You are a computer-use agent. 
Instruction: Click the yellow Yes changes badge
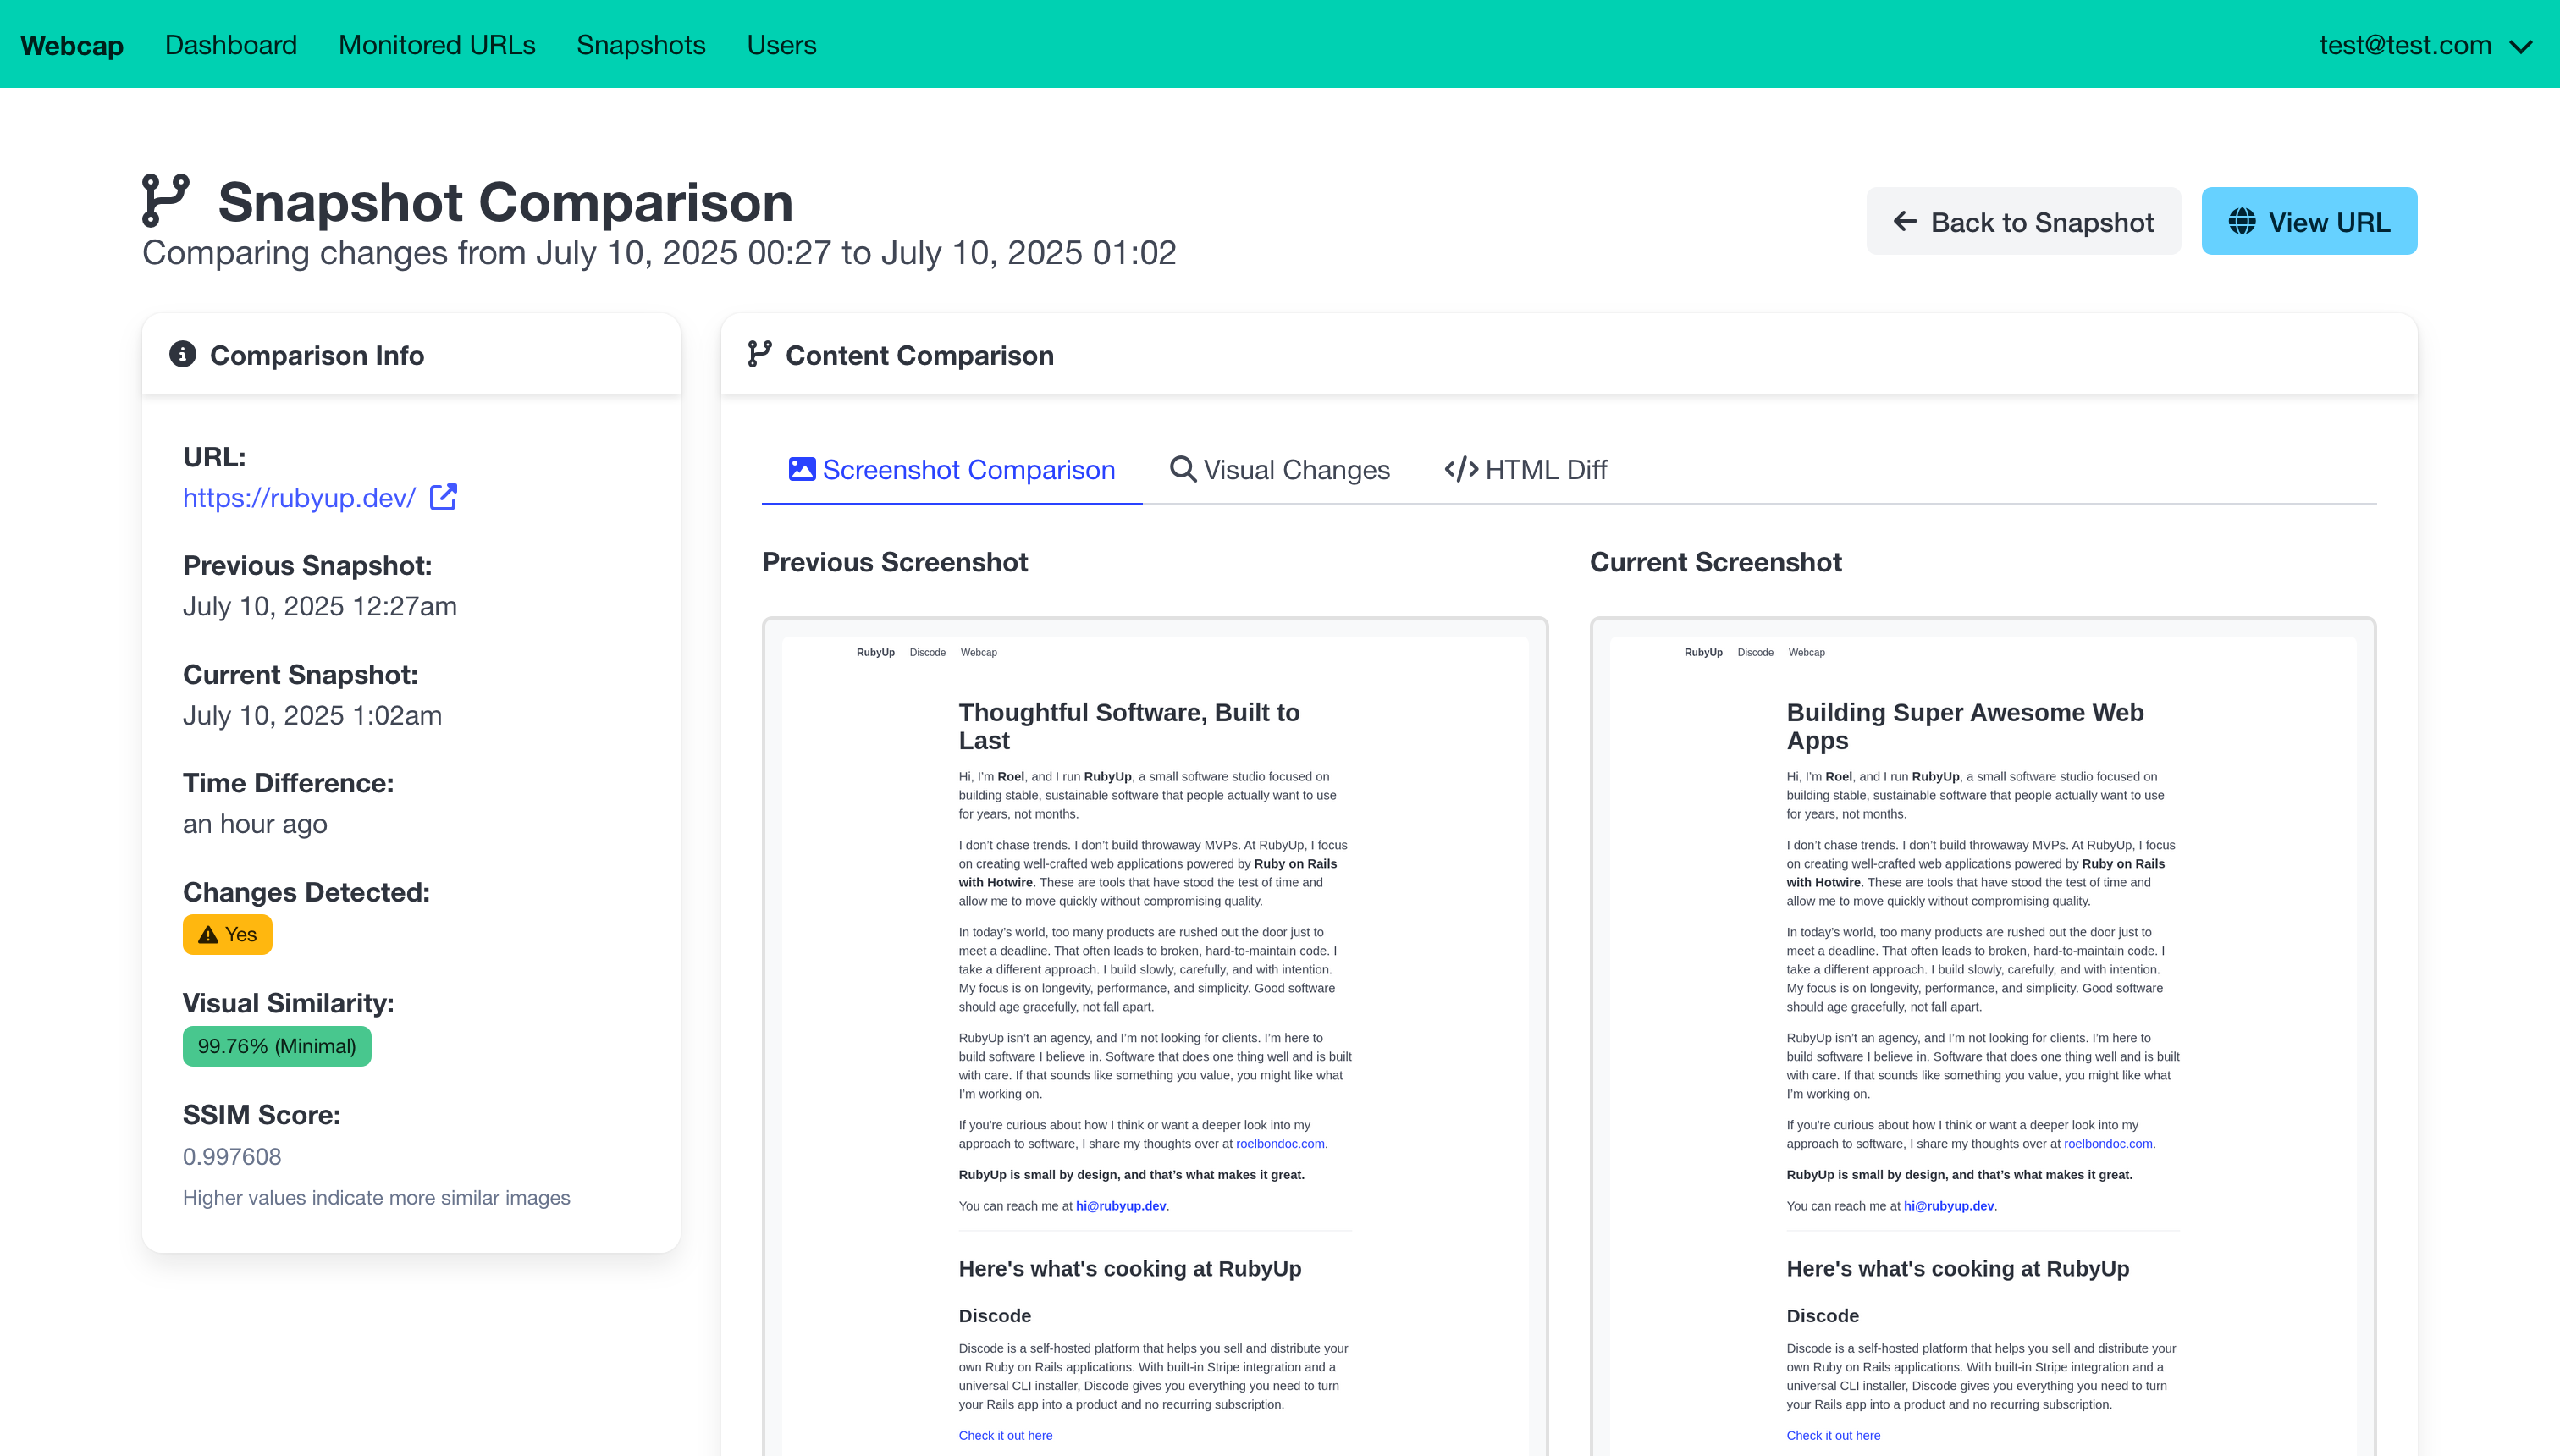tap(227, 934)
